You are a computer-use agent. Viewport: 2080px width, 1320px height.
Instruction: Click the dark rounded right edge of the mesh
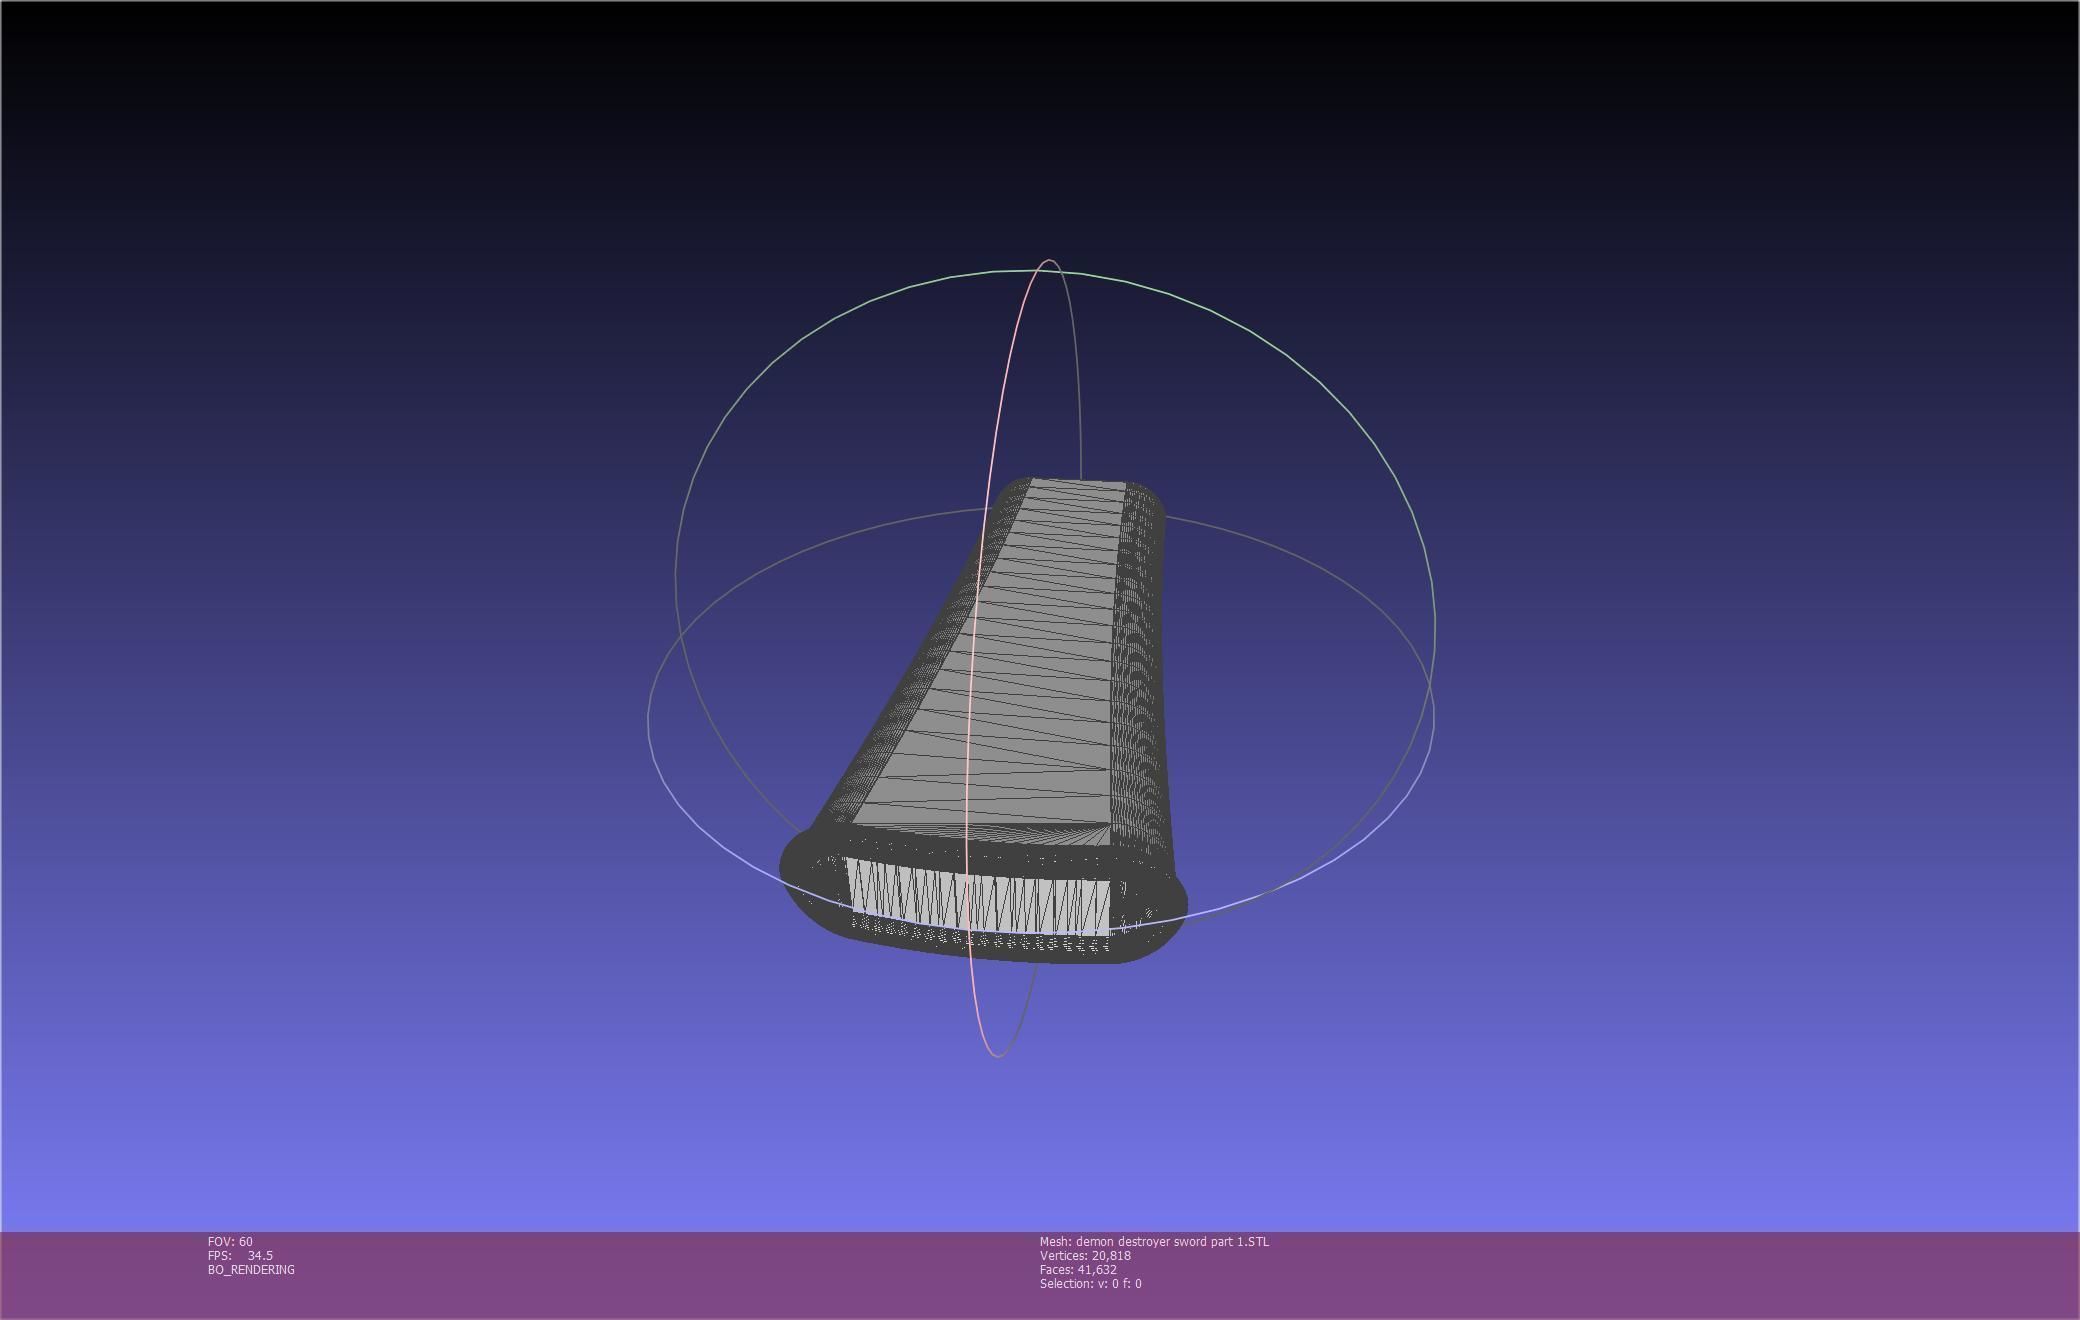tap(1142, 660)
